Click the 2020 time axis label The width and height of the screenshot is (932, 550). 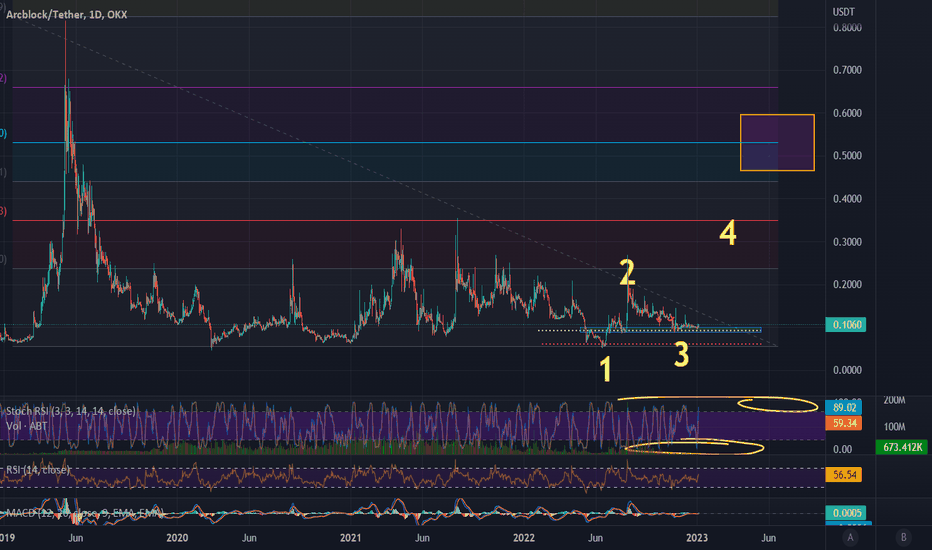point(177,538)
